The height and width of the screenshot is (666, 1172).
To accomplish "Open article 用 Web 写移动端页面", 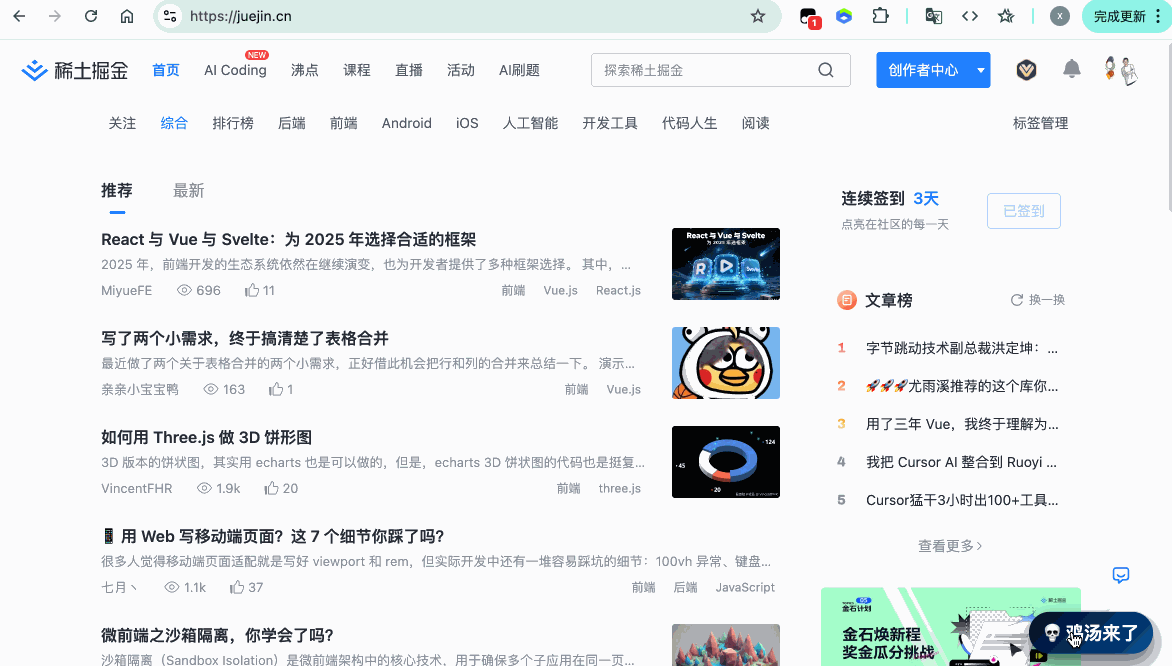I will pyautogui.click(x=273, y=537).
